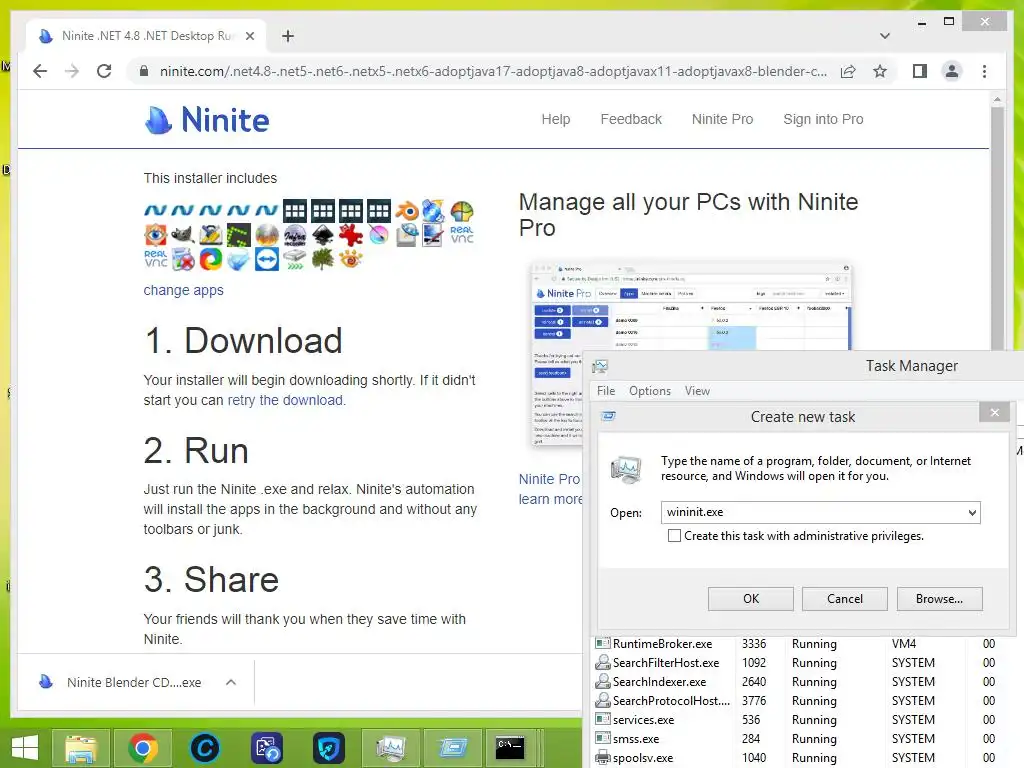Viewport: 1024px width, 768px height.
Task: Go to Ninite Pro header link
Action: tap(722, 119)
